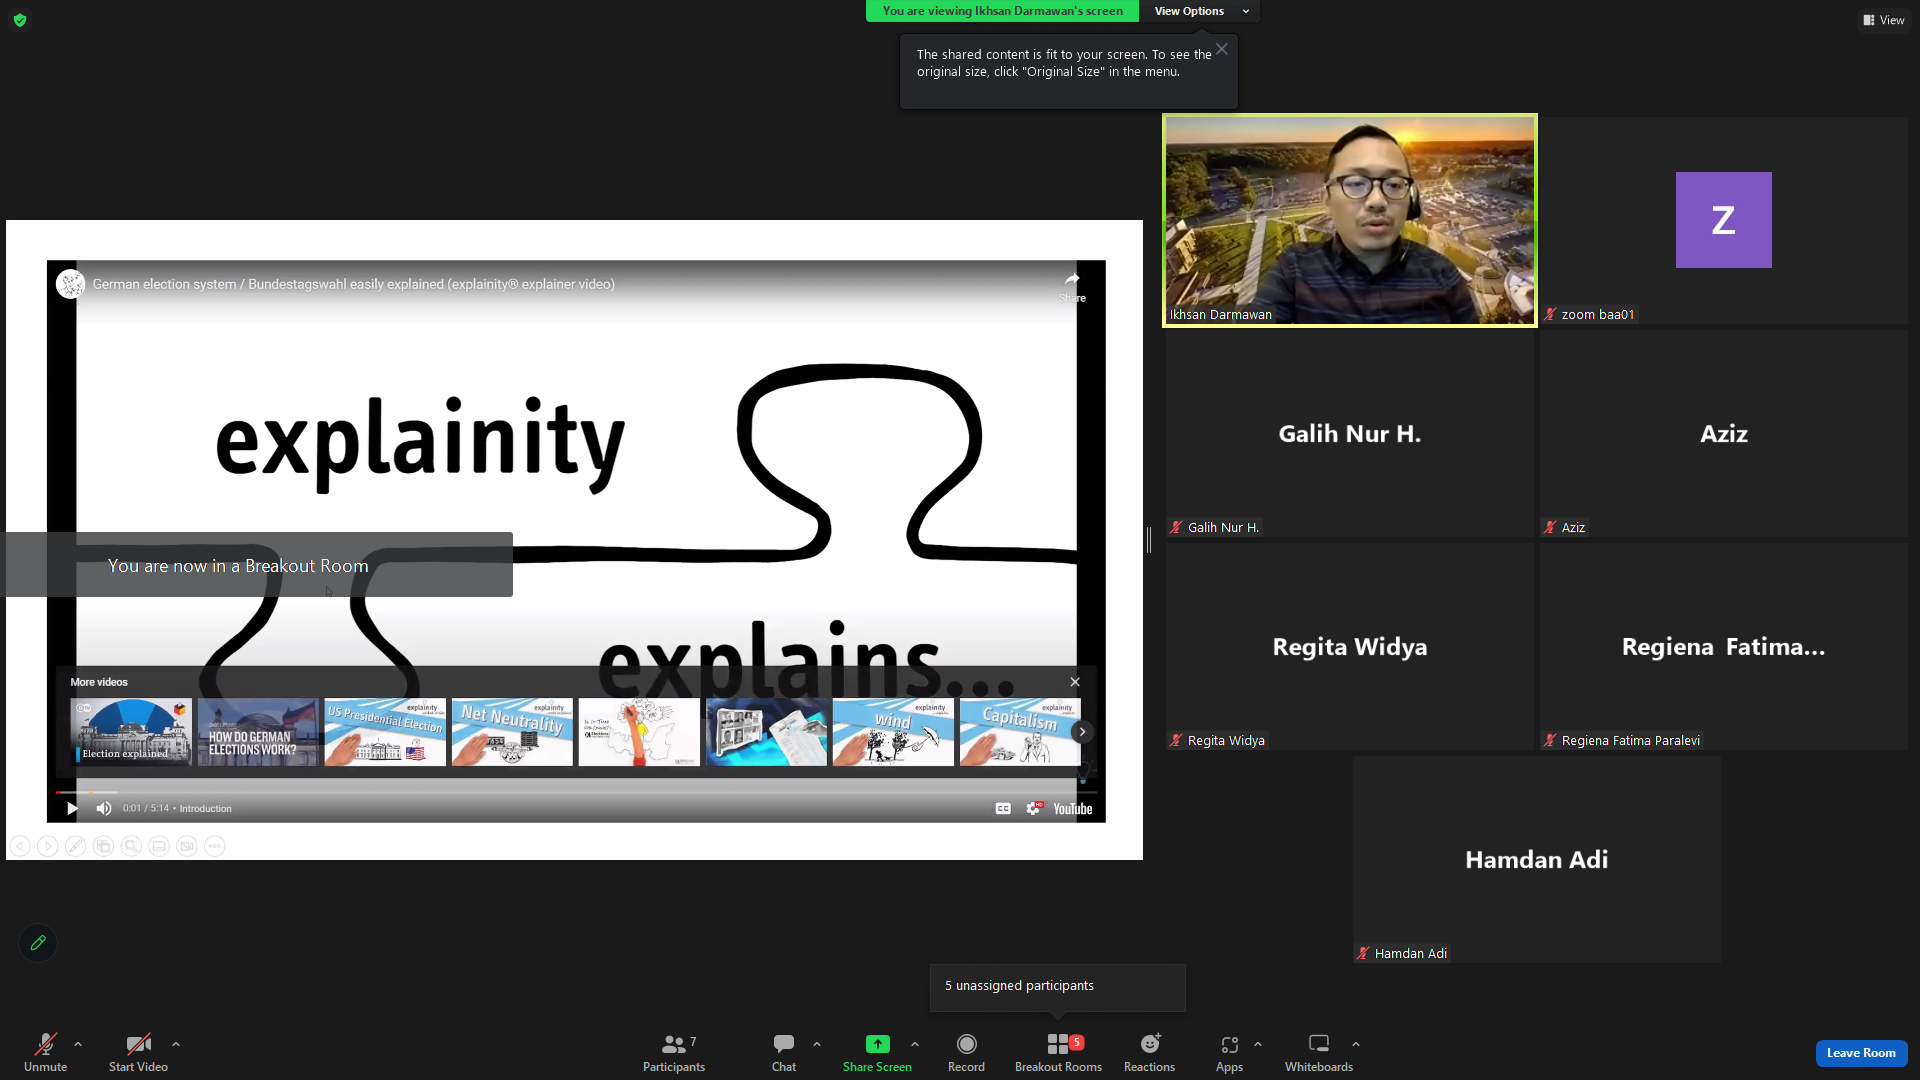Dismiss the shared content size tip
The width and height of the screenshot is (1920, 1080).
click(1222, 49)
